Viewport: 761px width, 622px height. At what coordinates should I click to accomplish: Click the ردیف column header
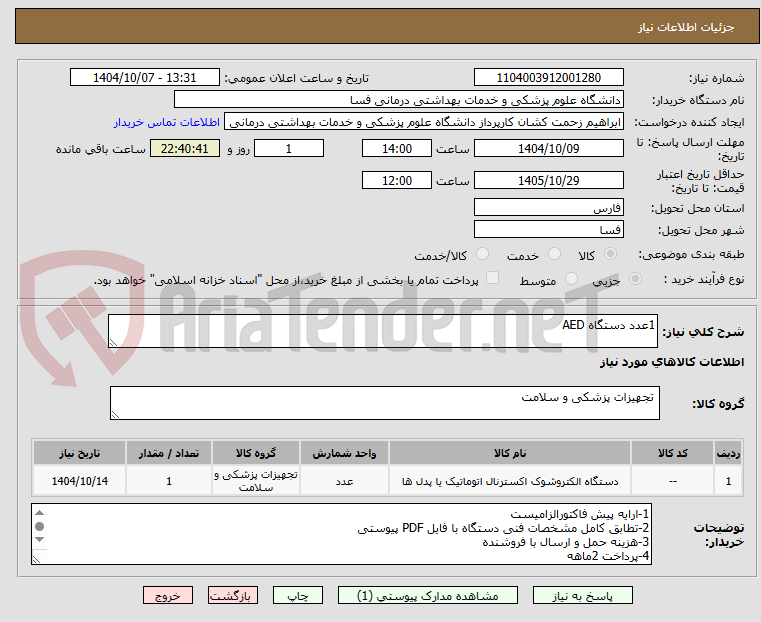coord(728,453)
